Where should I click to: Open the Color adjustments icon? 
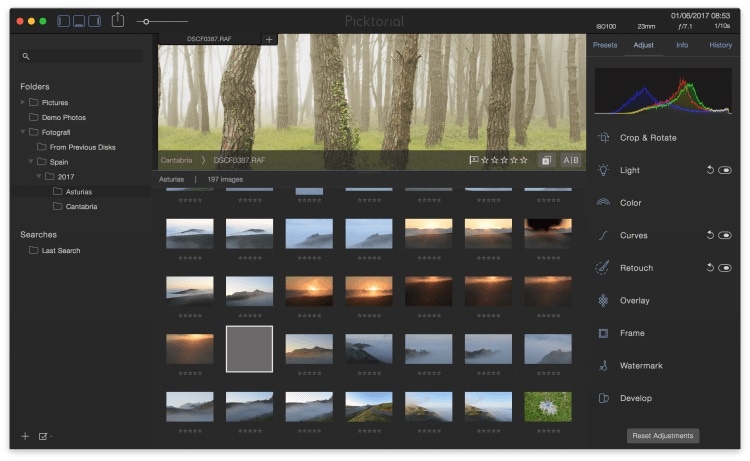(603, 203)
